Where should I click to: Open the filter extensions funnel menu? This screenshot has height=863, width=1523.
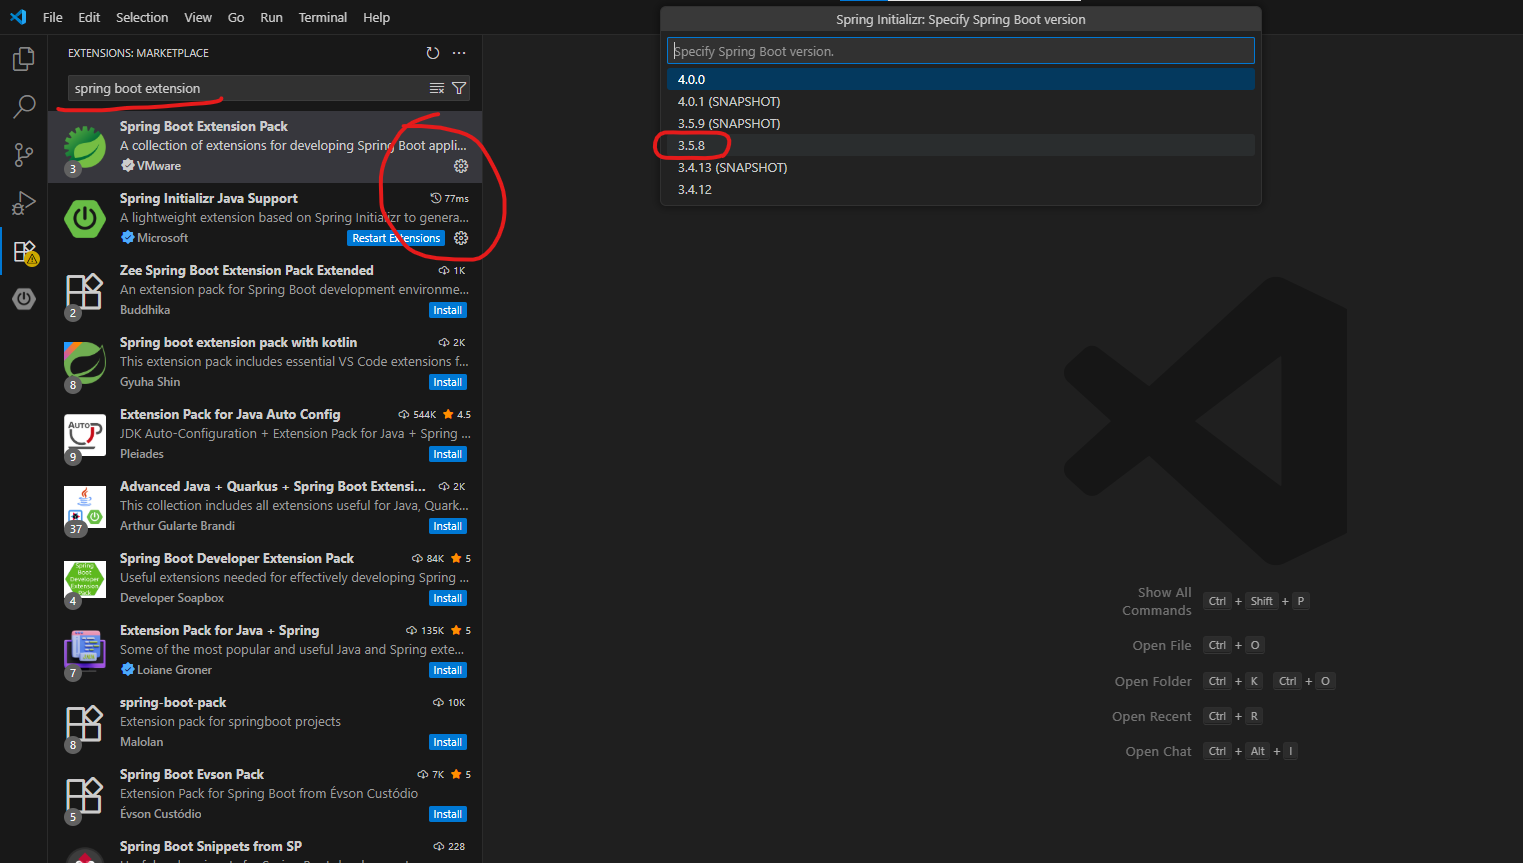click(459, 88)
